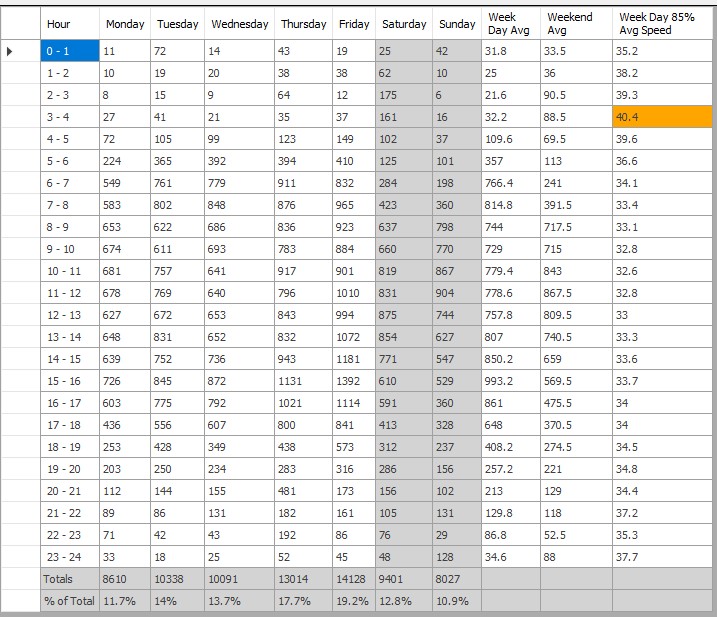Image resolution: width=717 pixels, height=617 pixels.
Task: Click the Monday column header
Action: (124, 24)
